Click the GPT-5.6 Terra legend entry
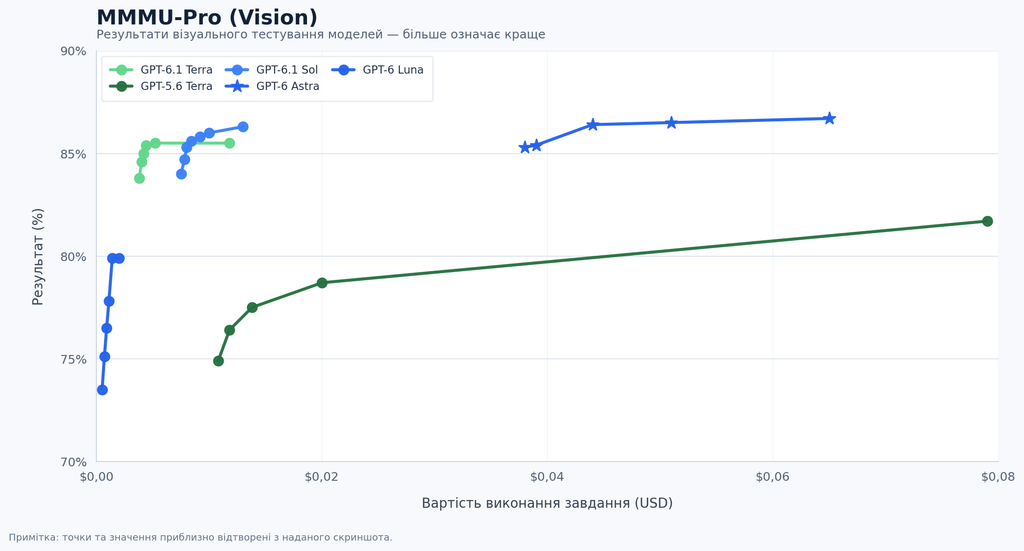The image size is (1024, 551). tap(161, 86)
